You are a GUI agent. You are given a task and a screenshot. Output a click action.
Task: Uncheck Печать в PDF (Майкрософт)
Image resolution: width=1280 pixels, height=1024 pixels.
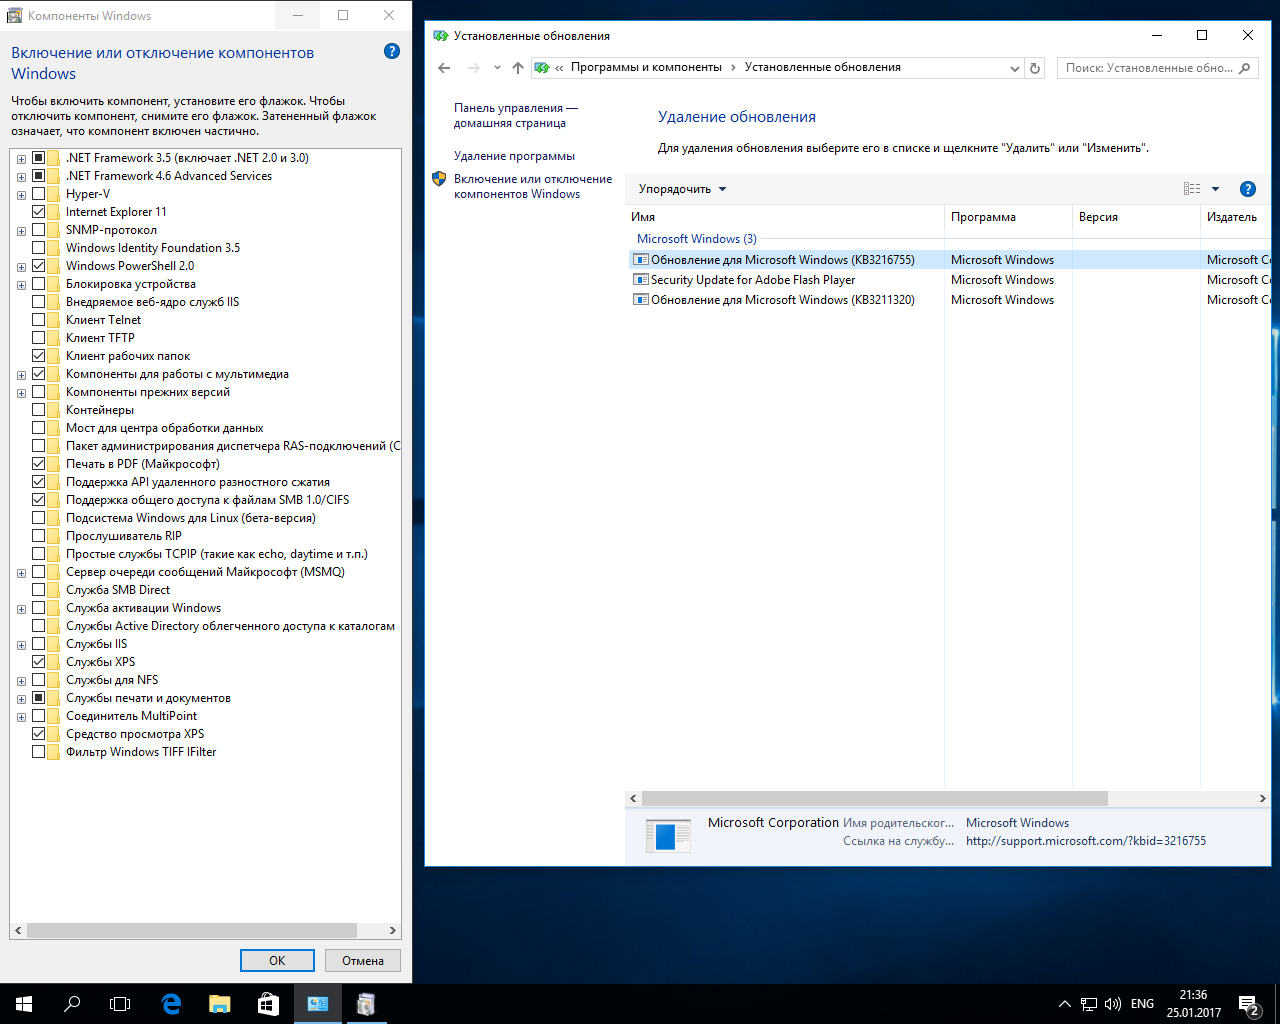pos(39,464)
